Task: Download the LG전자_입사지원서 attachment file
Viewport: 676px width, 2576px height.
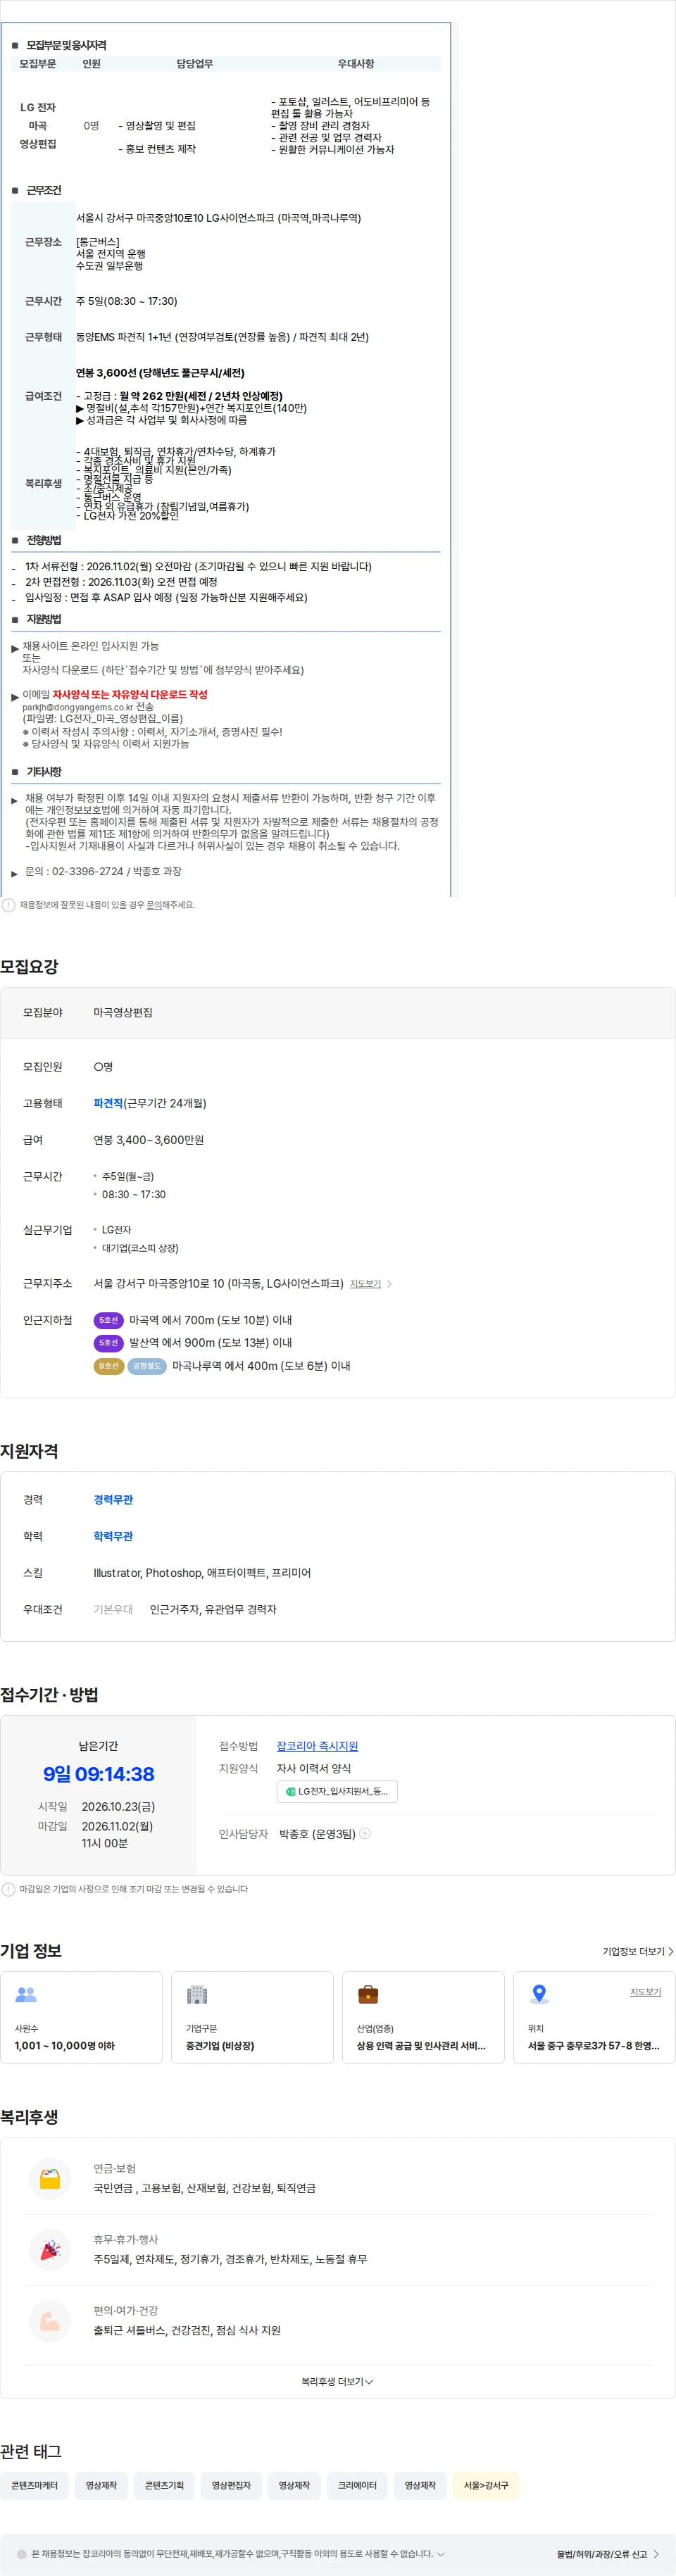Action: click(337, 1791)
